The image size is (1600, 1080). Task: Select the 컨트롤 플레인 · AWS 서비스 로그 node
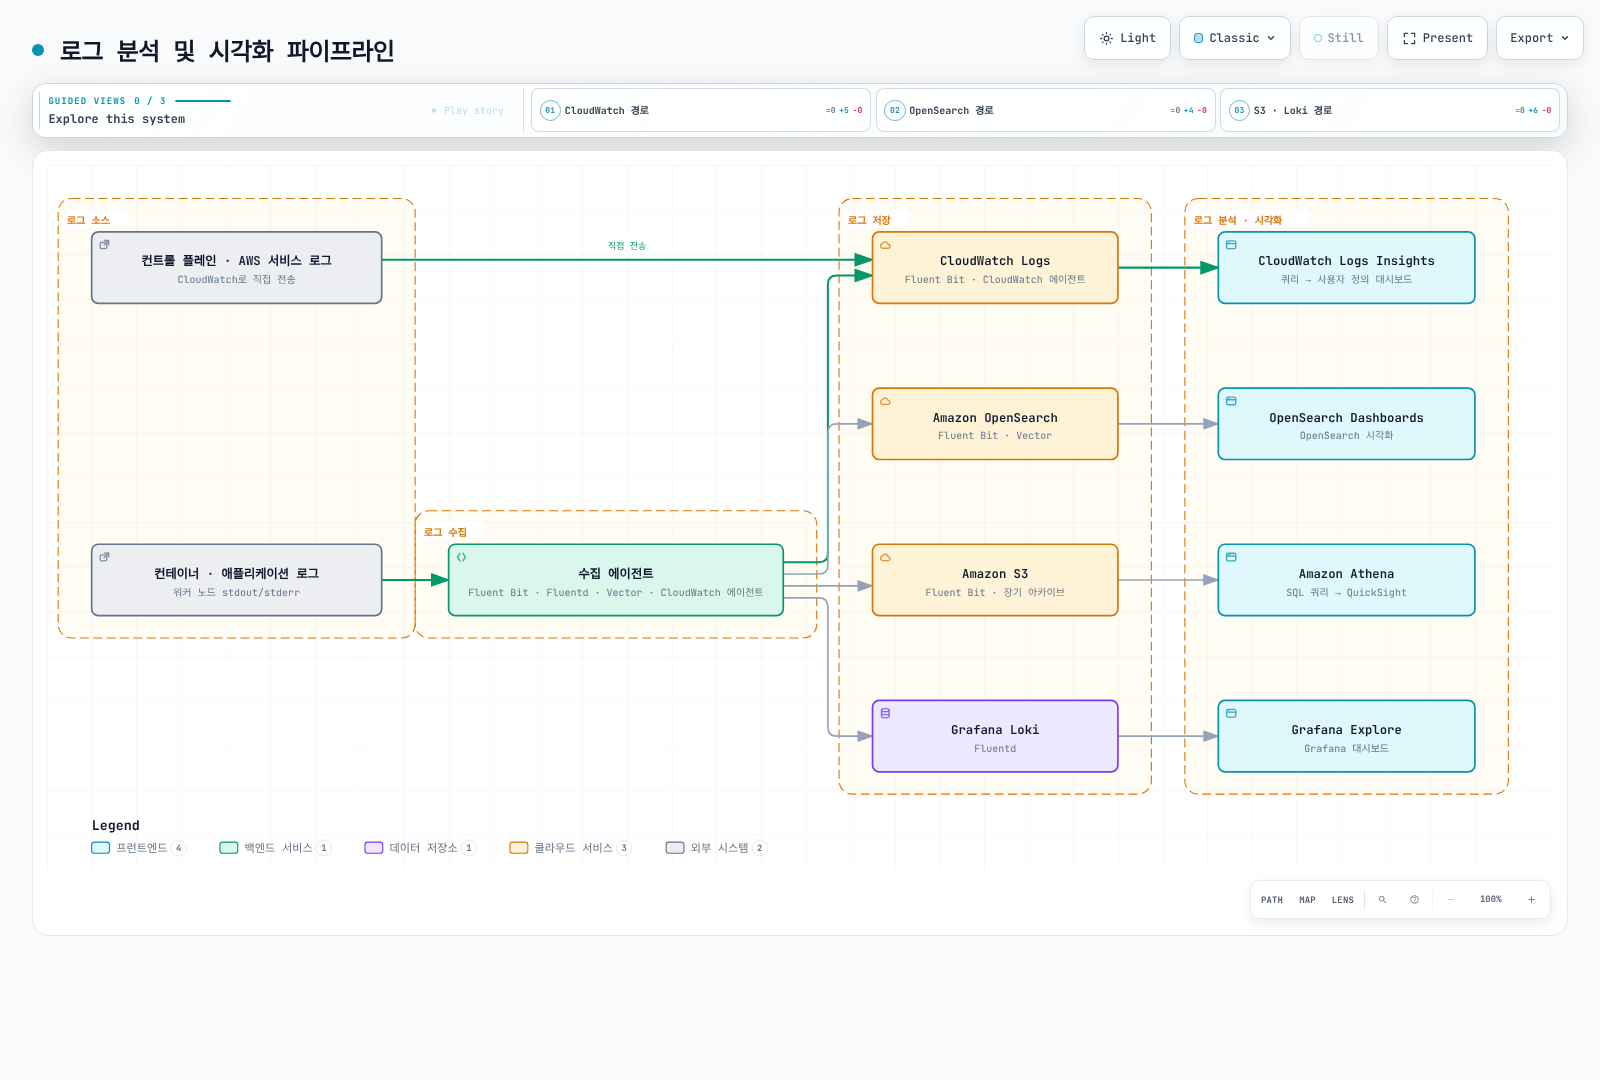click(x=236, y=268)
